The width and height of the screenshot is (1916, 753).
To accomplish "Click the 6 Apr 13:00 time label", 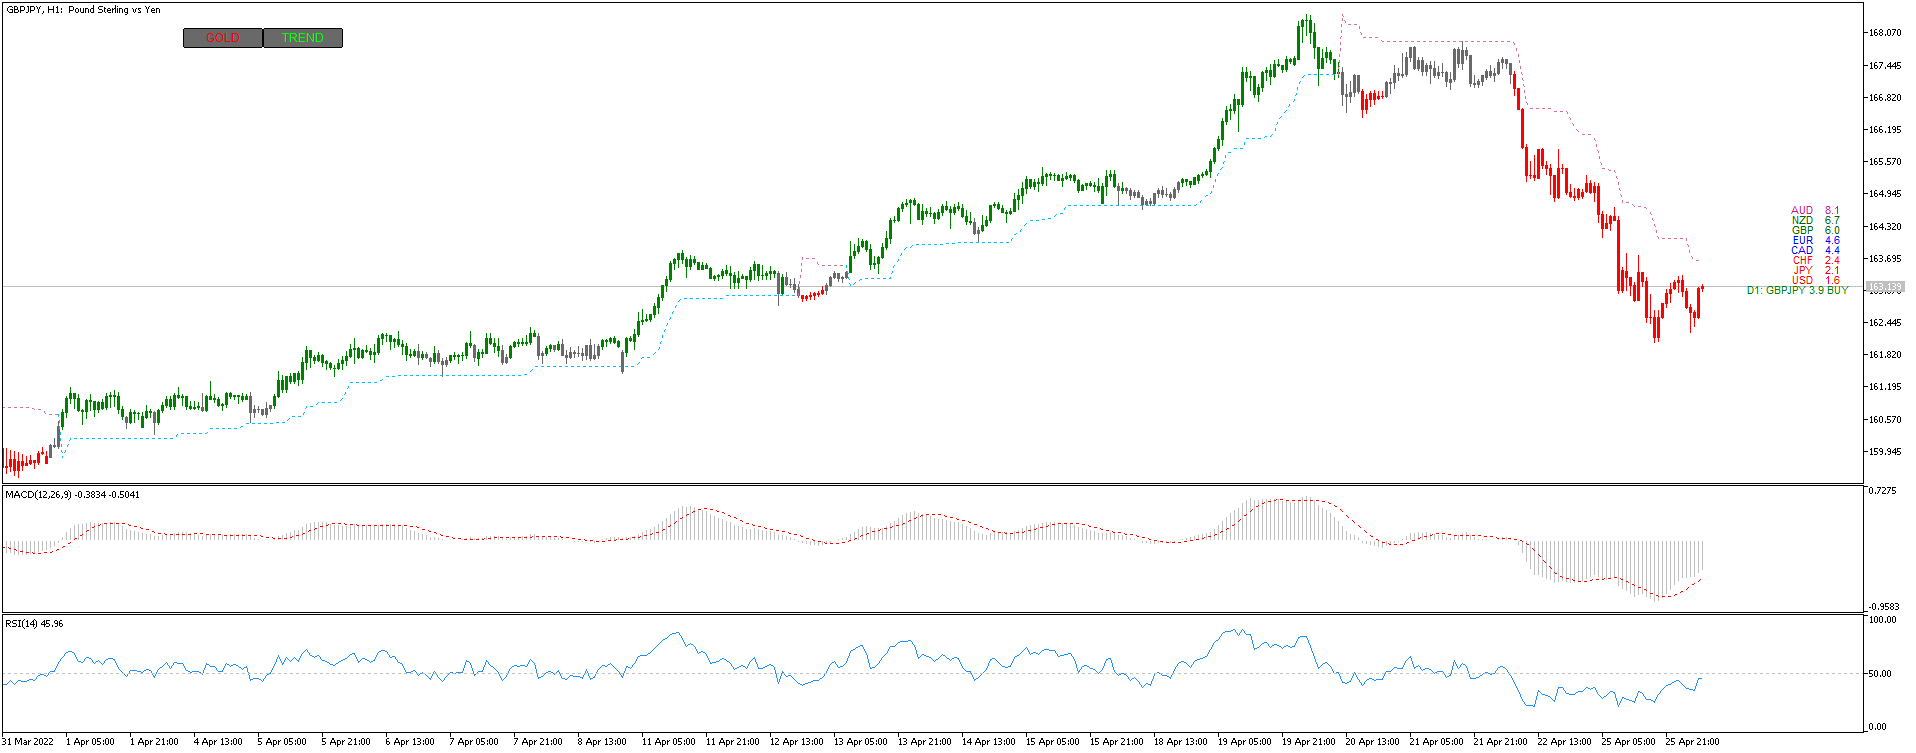I will (410, 742).
